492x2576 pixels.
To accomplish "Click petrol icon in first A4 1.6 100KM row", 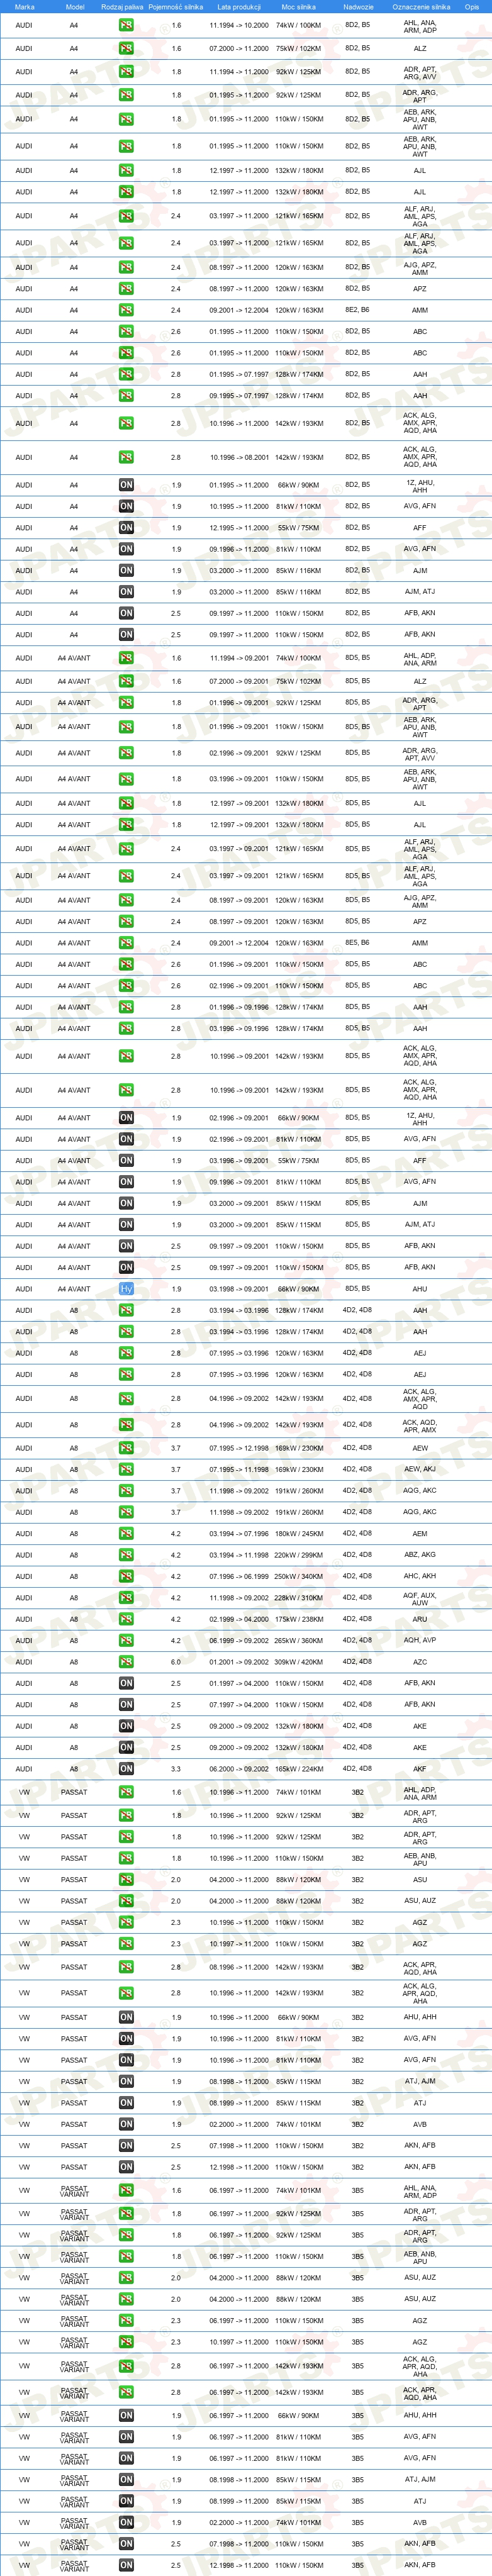I will [126, 25].
